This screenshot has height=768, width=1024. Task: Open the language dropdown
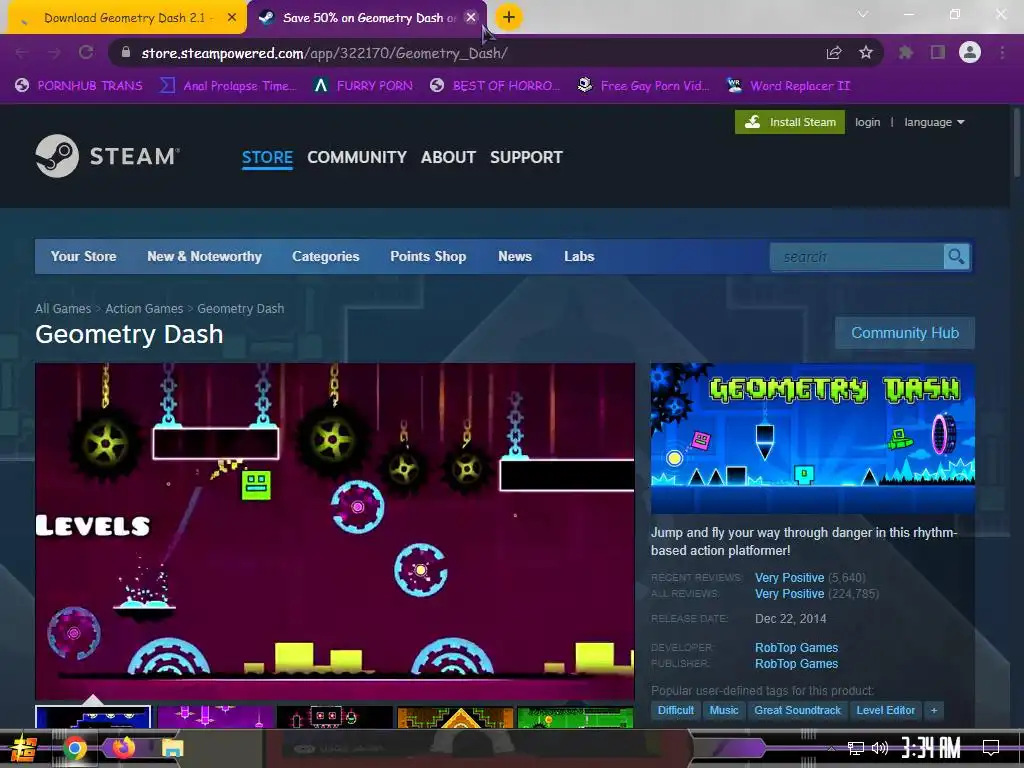[x=934, y=122]
